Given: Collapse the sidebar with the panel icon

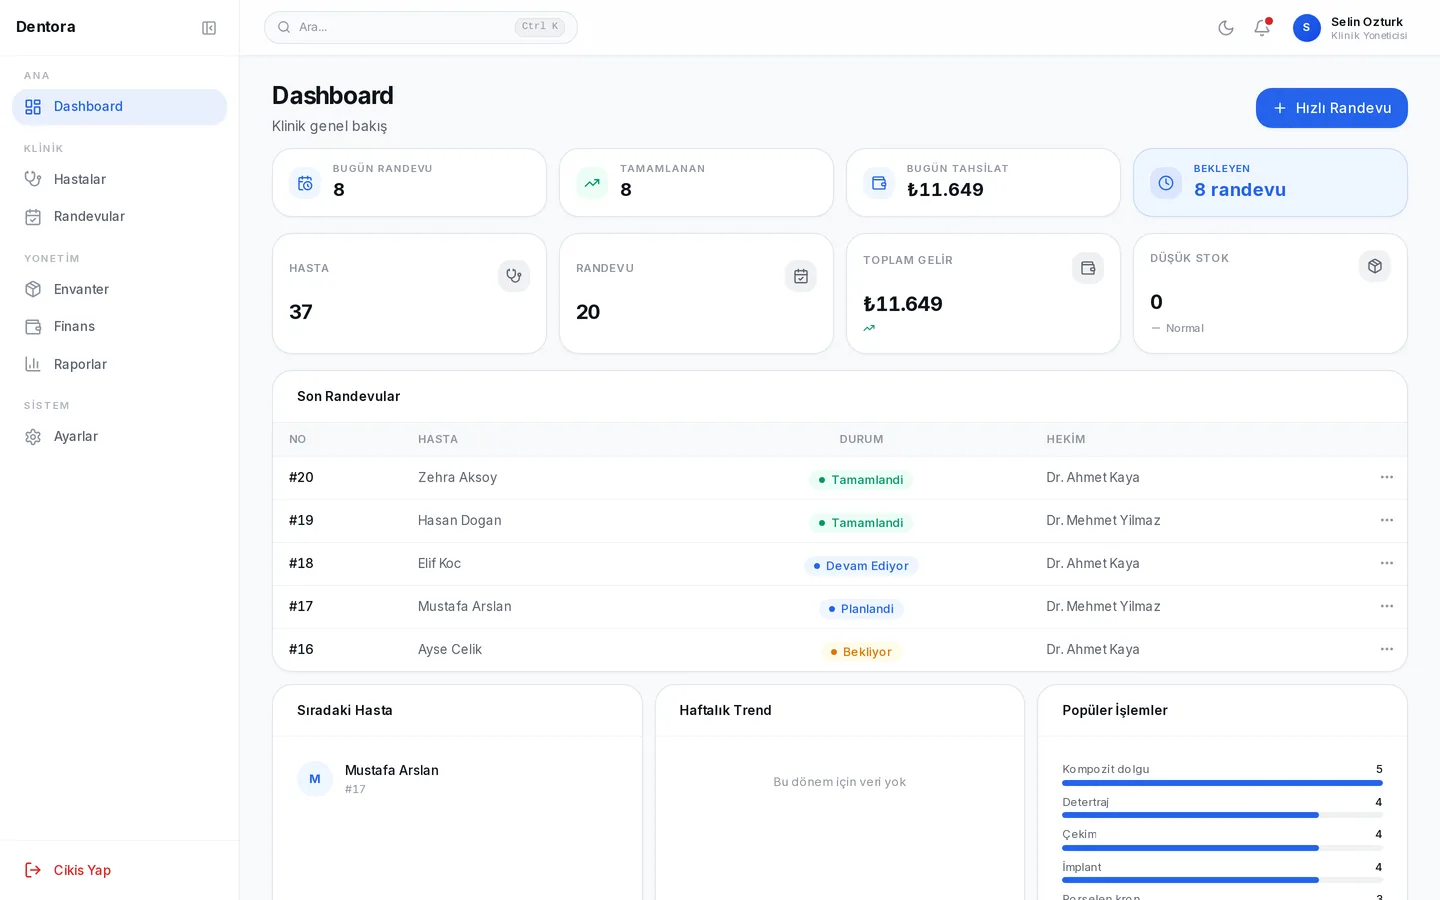Looking at the screenshot, I should tap(209, 28).
